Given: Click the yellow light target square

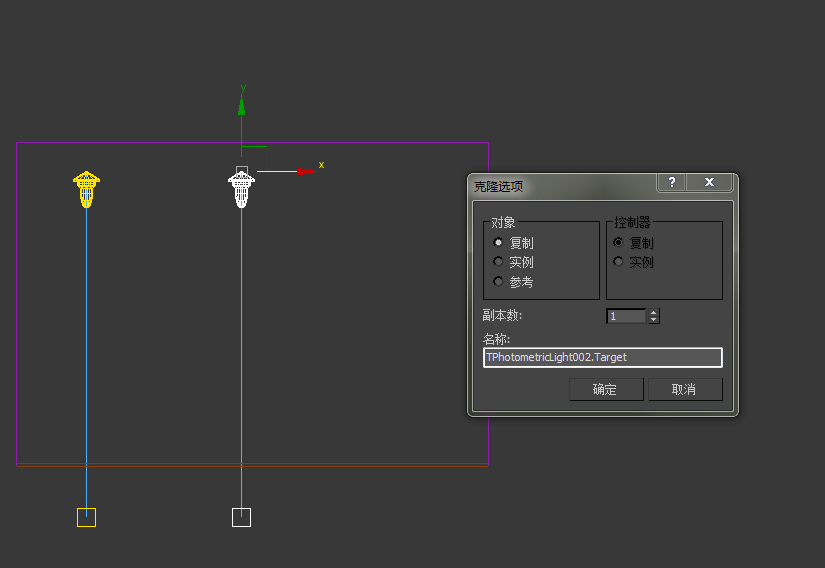Looking at the screenshot, I should [86, 517].
